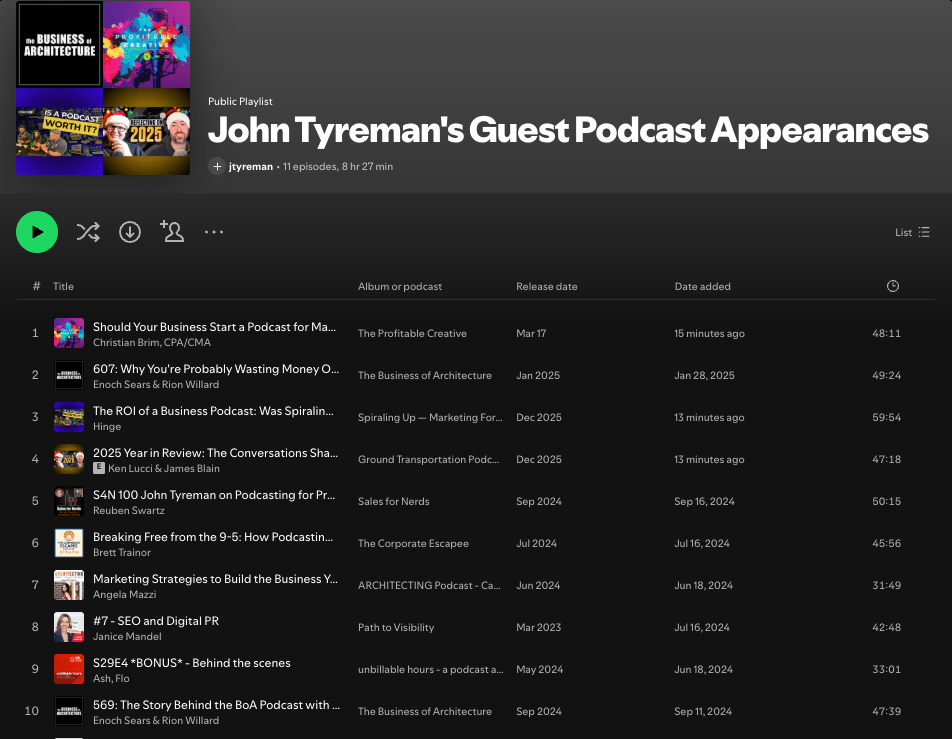Click the Date added column header

pos(702,286)
